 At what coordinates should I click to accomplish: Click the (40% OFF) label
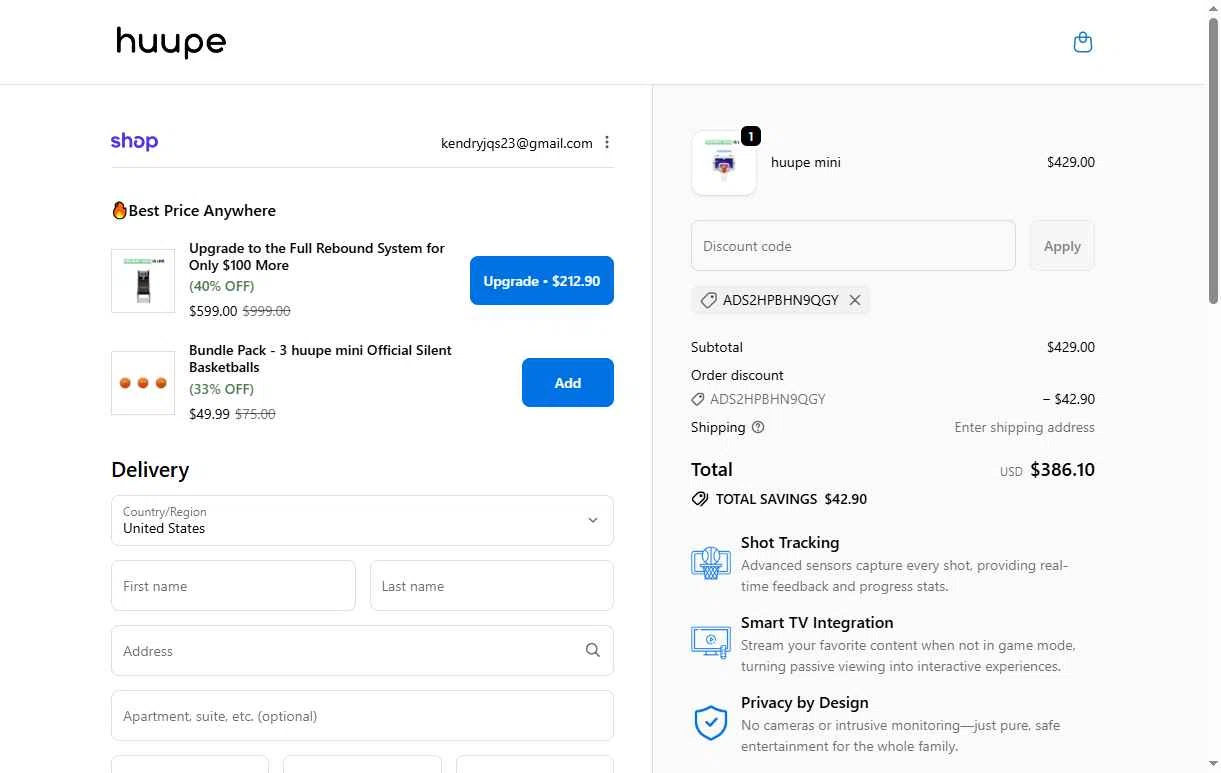coord(221,286)
